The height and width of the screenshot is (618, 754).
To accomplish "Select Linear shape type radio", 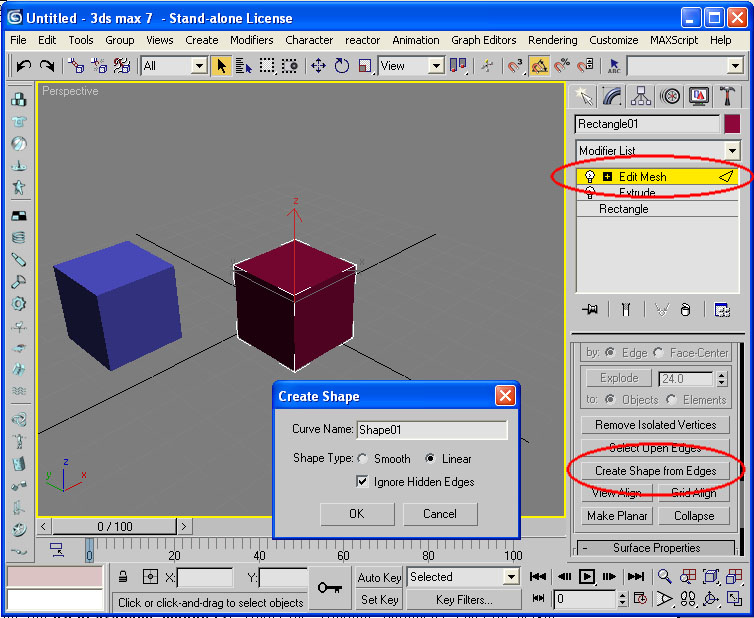I will pyautogui.click(x=430, y=458).
